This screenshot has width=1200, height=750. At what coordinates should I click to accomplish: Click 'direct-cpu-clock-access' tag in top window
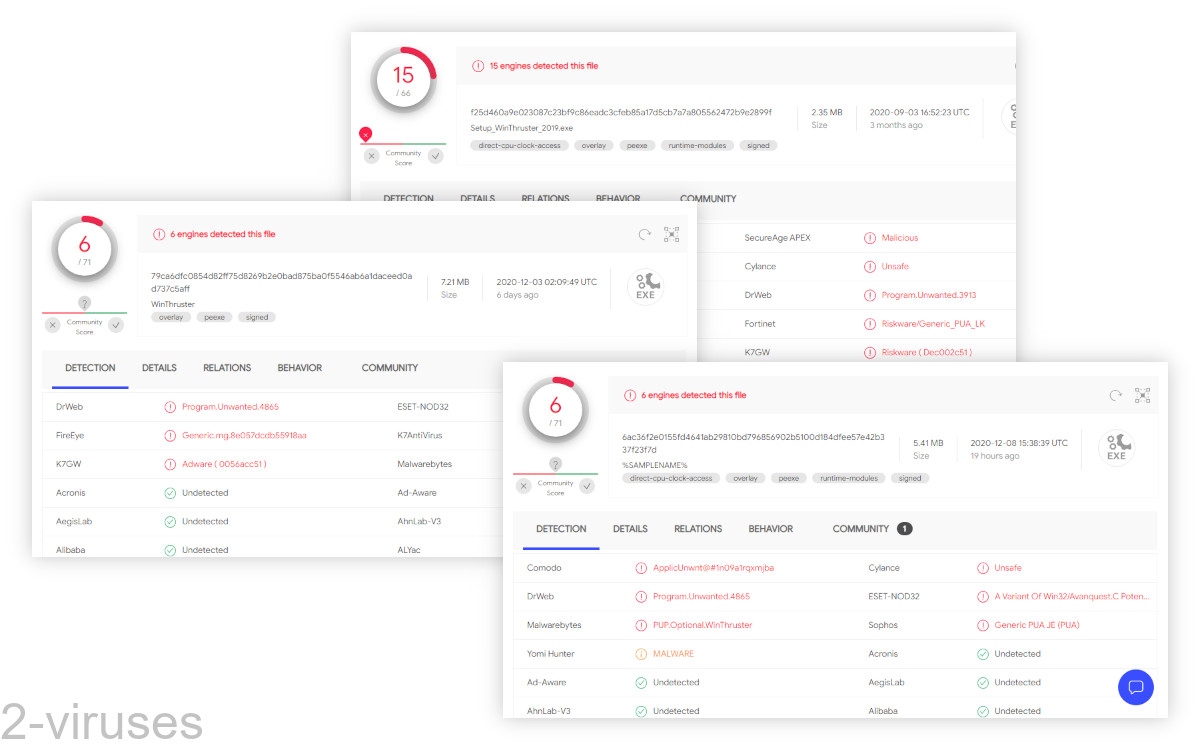tap(520, 145)
